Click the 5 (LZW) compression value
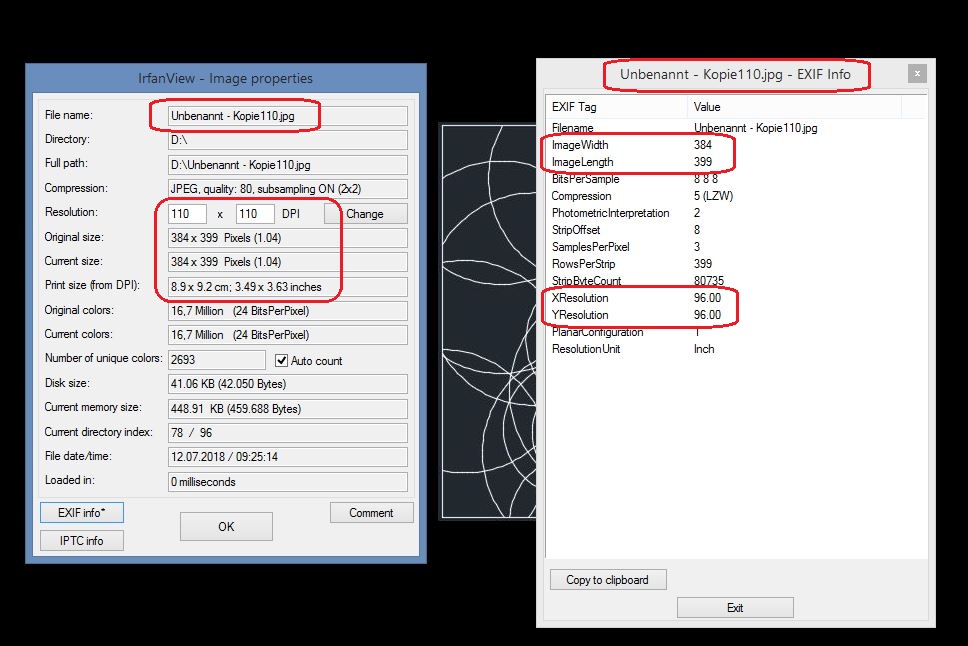Screen dimensions: 968x646 click(x=713, y=196)
